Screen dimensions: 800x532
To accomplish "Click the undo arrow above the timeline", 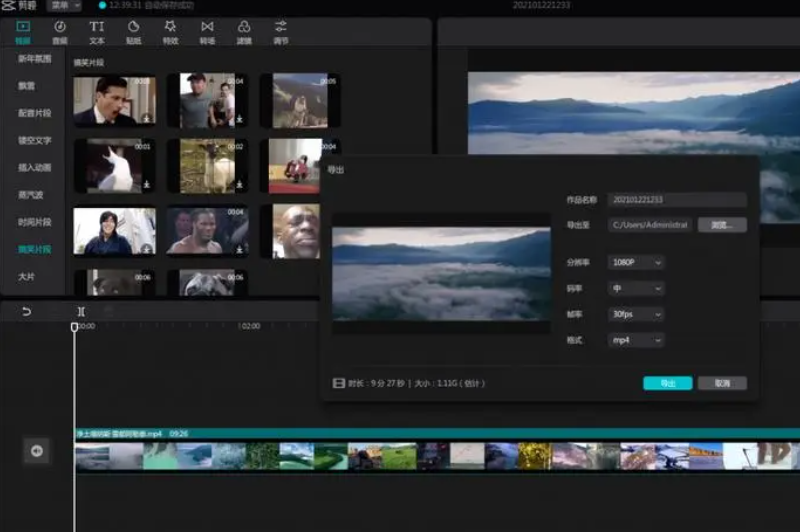I will coord(27,311).
